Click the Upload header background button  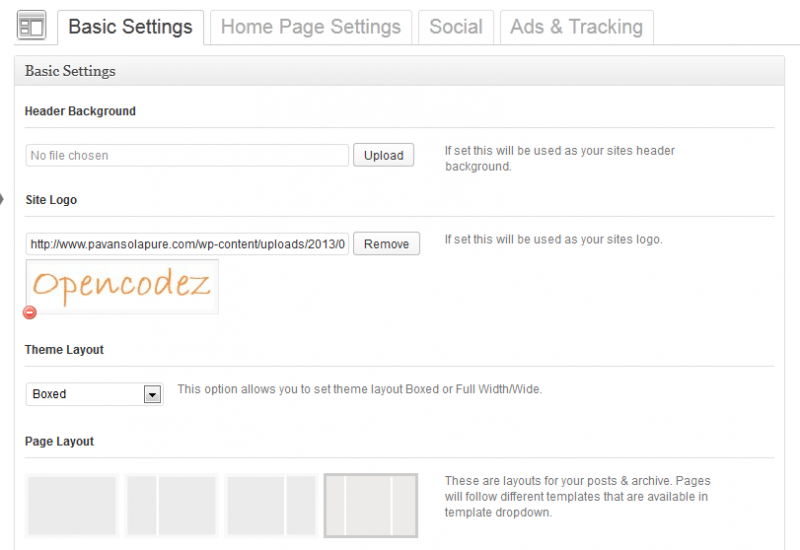pos(384,155)
